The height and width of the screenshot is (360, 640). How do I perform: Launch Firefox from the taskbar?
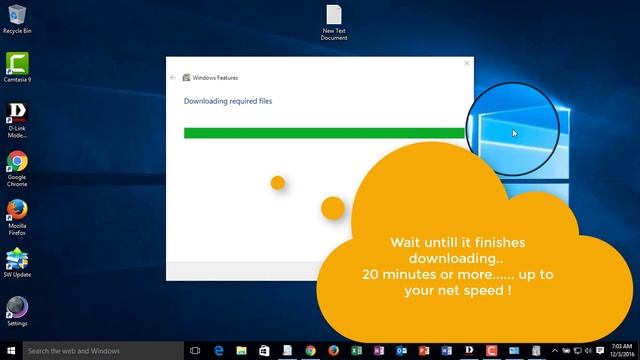(333, 351)
